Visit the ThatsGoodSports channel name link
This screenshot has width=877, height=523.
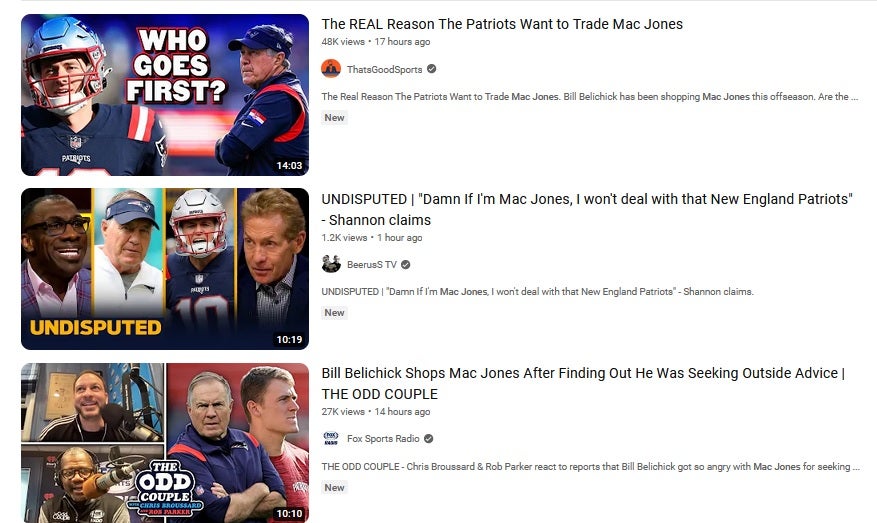(384, 69)
